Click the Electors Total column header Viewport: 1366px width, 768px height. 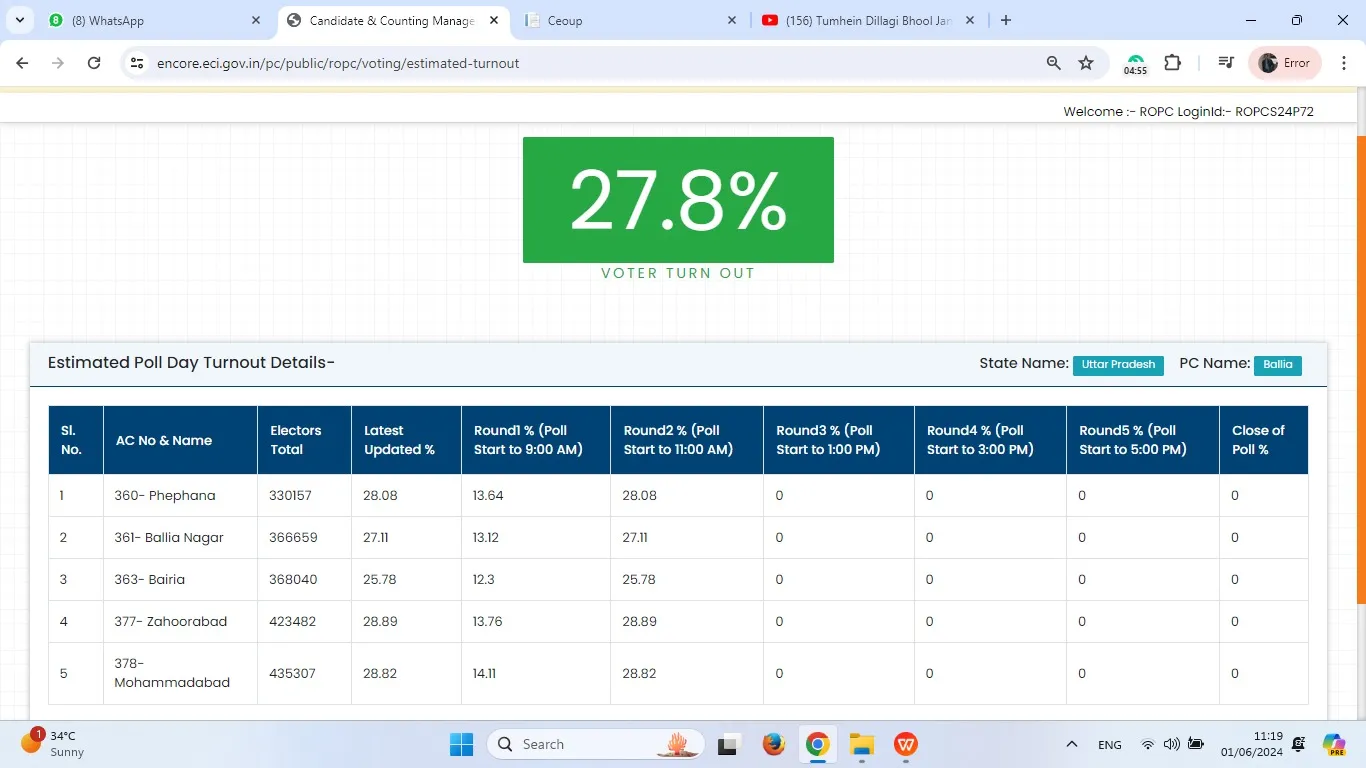304,440
